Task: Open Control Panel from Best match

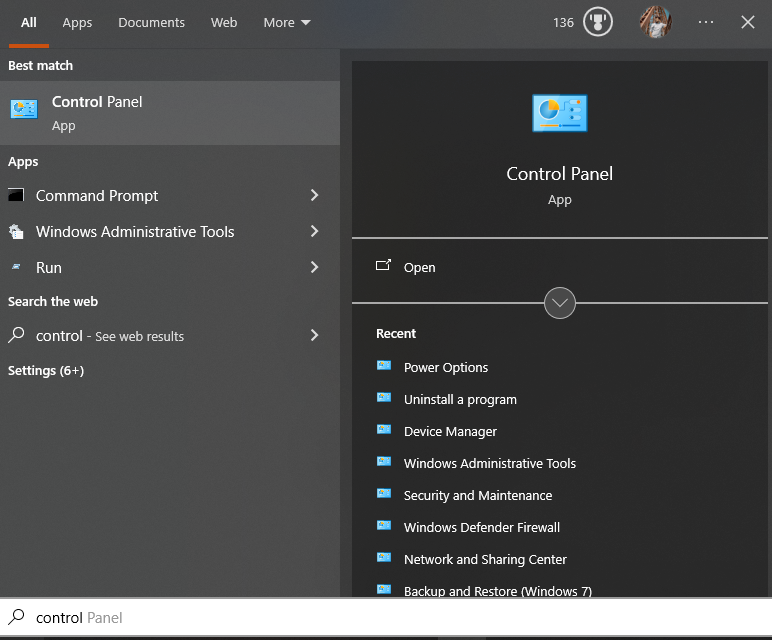Action: click(170, 113)
